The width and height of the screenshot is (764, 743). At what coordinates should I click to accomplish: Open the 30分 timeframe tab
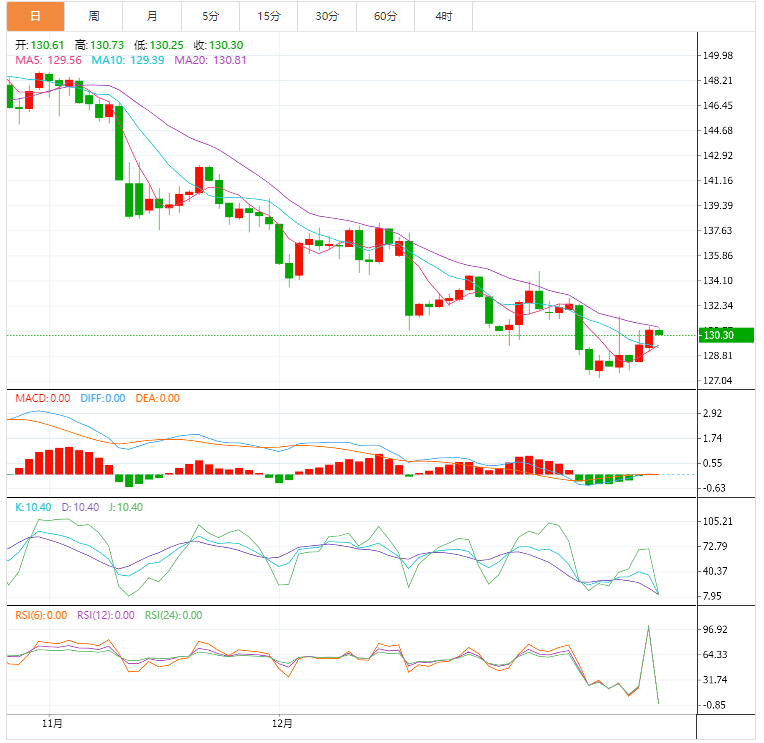[327, 16]
